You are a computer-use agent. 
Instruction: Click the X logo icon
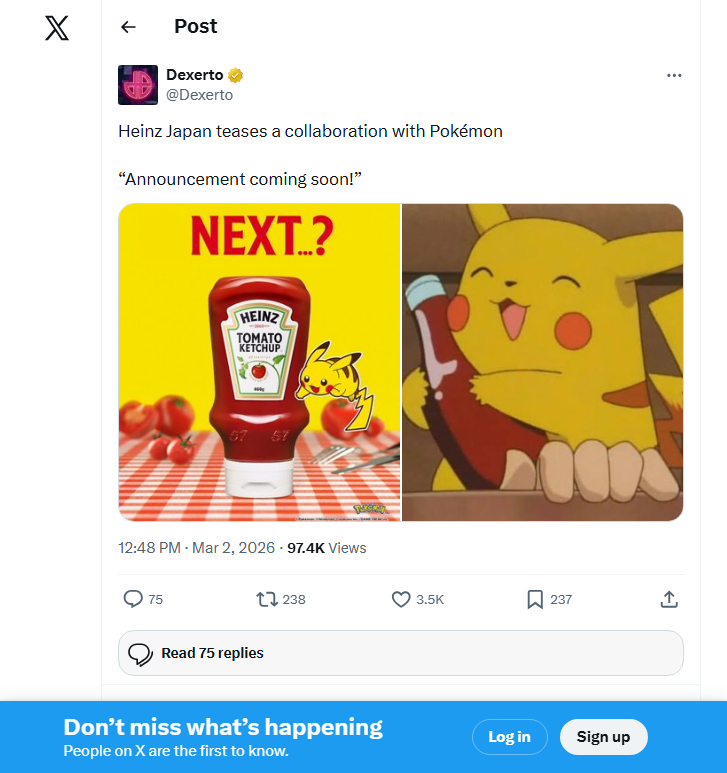click(x=57, y=28)
